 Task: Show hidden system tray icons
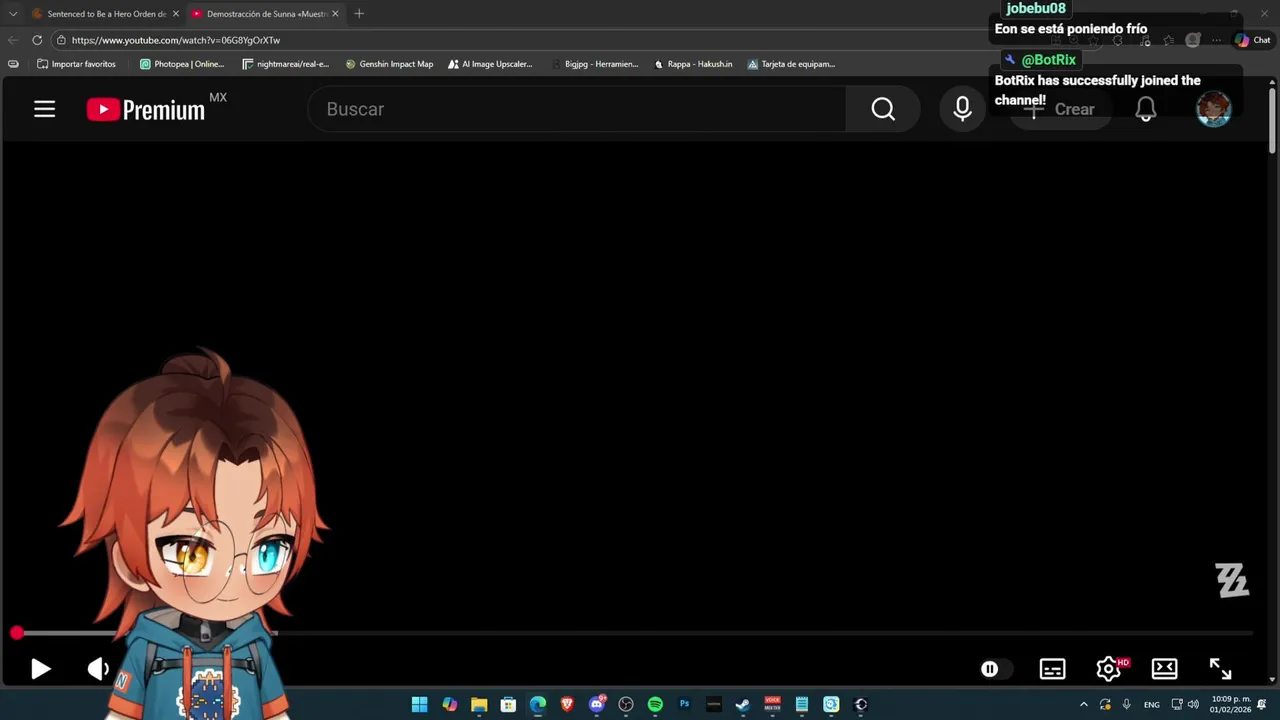pyautogui.click(x=1083, y=705)
